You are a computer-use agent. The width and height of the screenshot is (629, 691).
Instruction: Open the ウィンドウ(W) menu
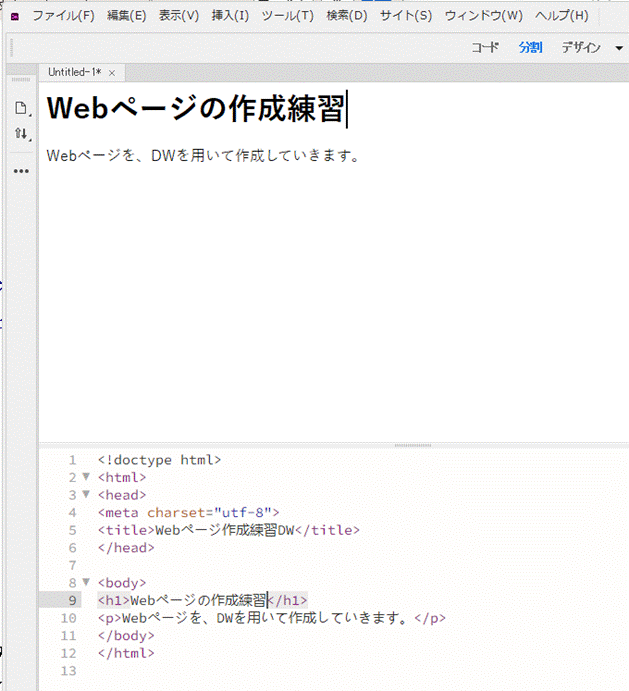[483, 16]
